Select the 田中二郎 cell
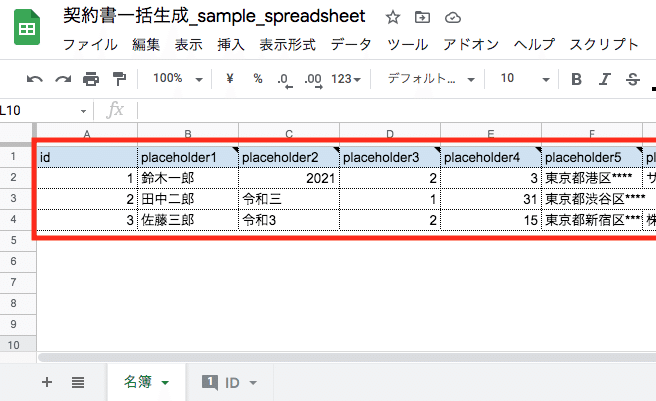Image resolution: width=656 pixels, height=401 pixels. [188, 199]
